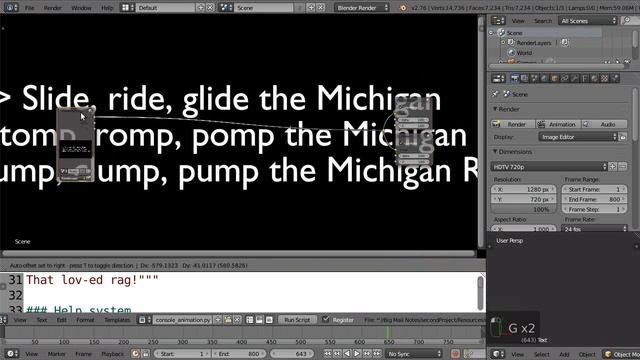Viewport: 640px width, 360px height.
Task: Add a render preset with the plus button
Action: pos(613,167)
